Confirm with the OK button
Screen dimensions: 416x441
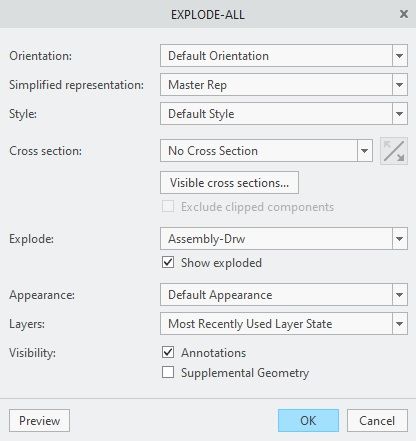pos(308,421)
